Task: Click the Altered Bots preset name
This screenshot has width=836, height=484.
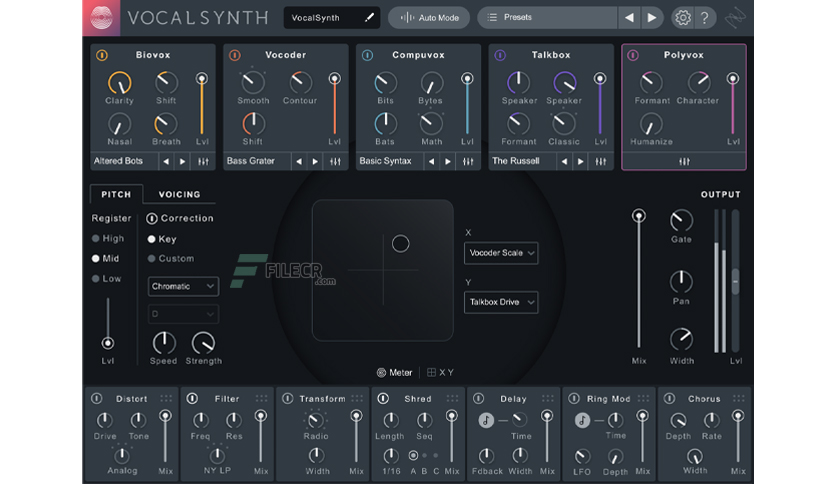Action: (118, 161)
